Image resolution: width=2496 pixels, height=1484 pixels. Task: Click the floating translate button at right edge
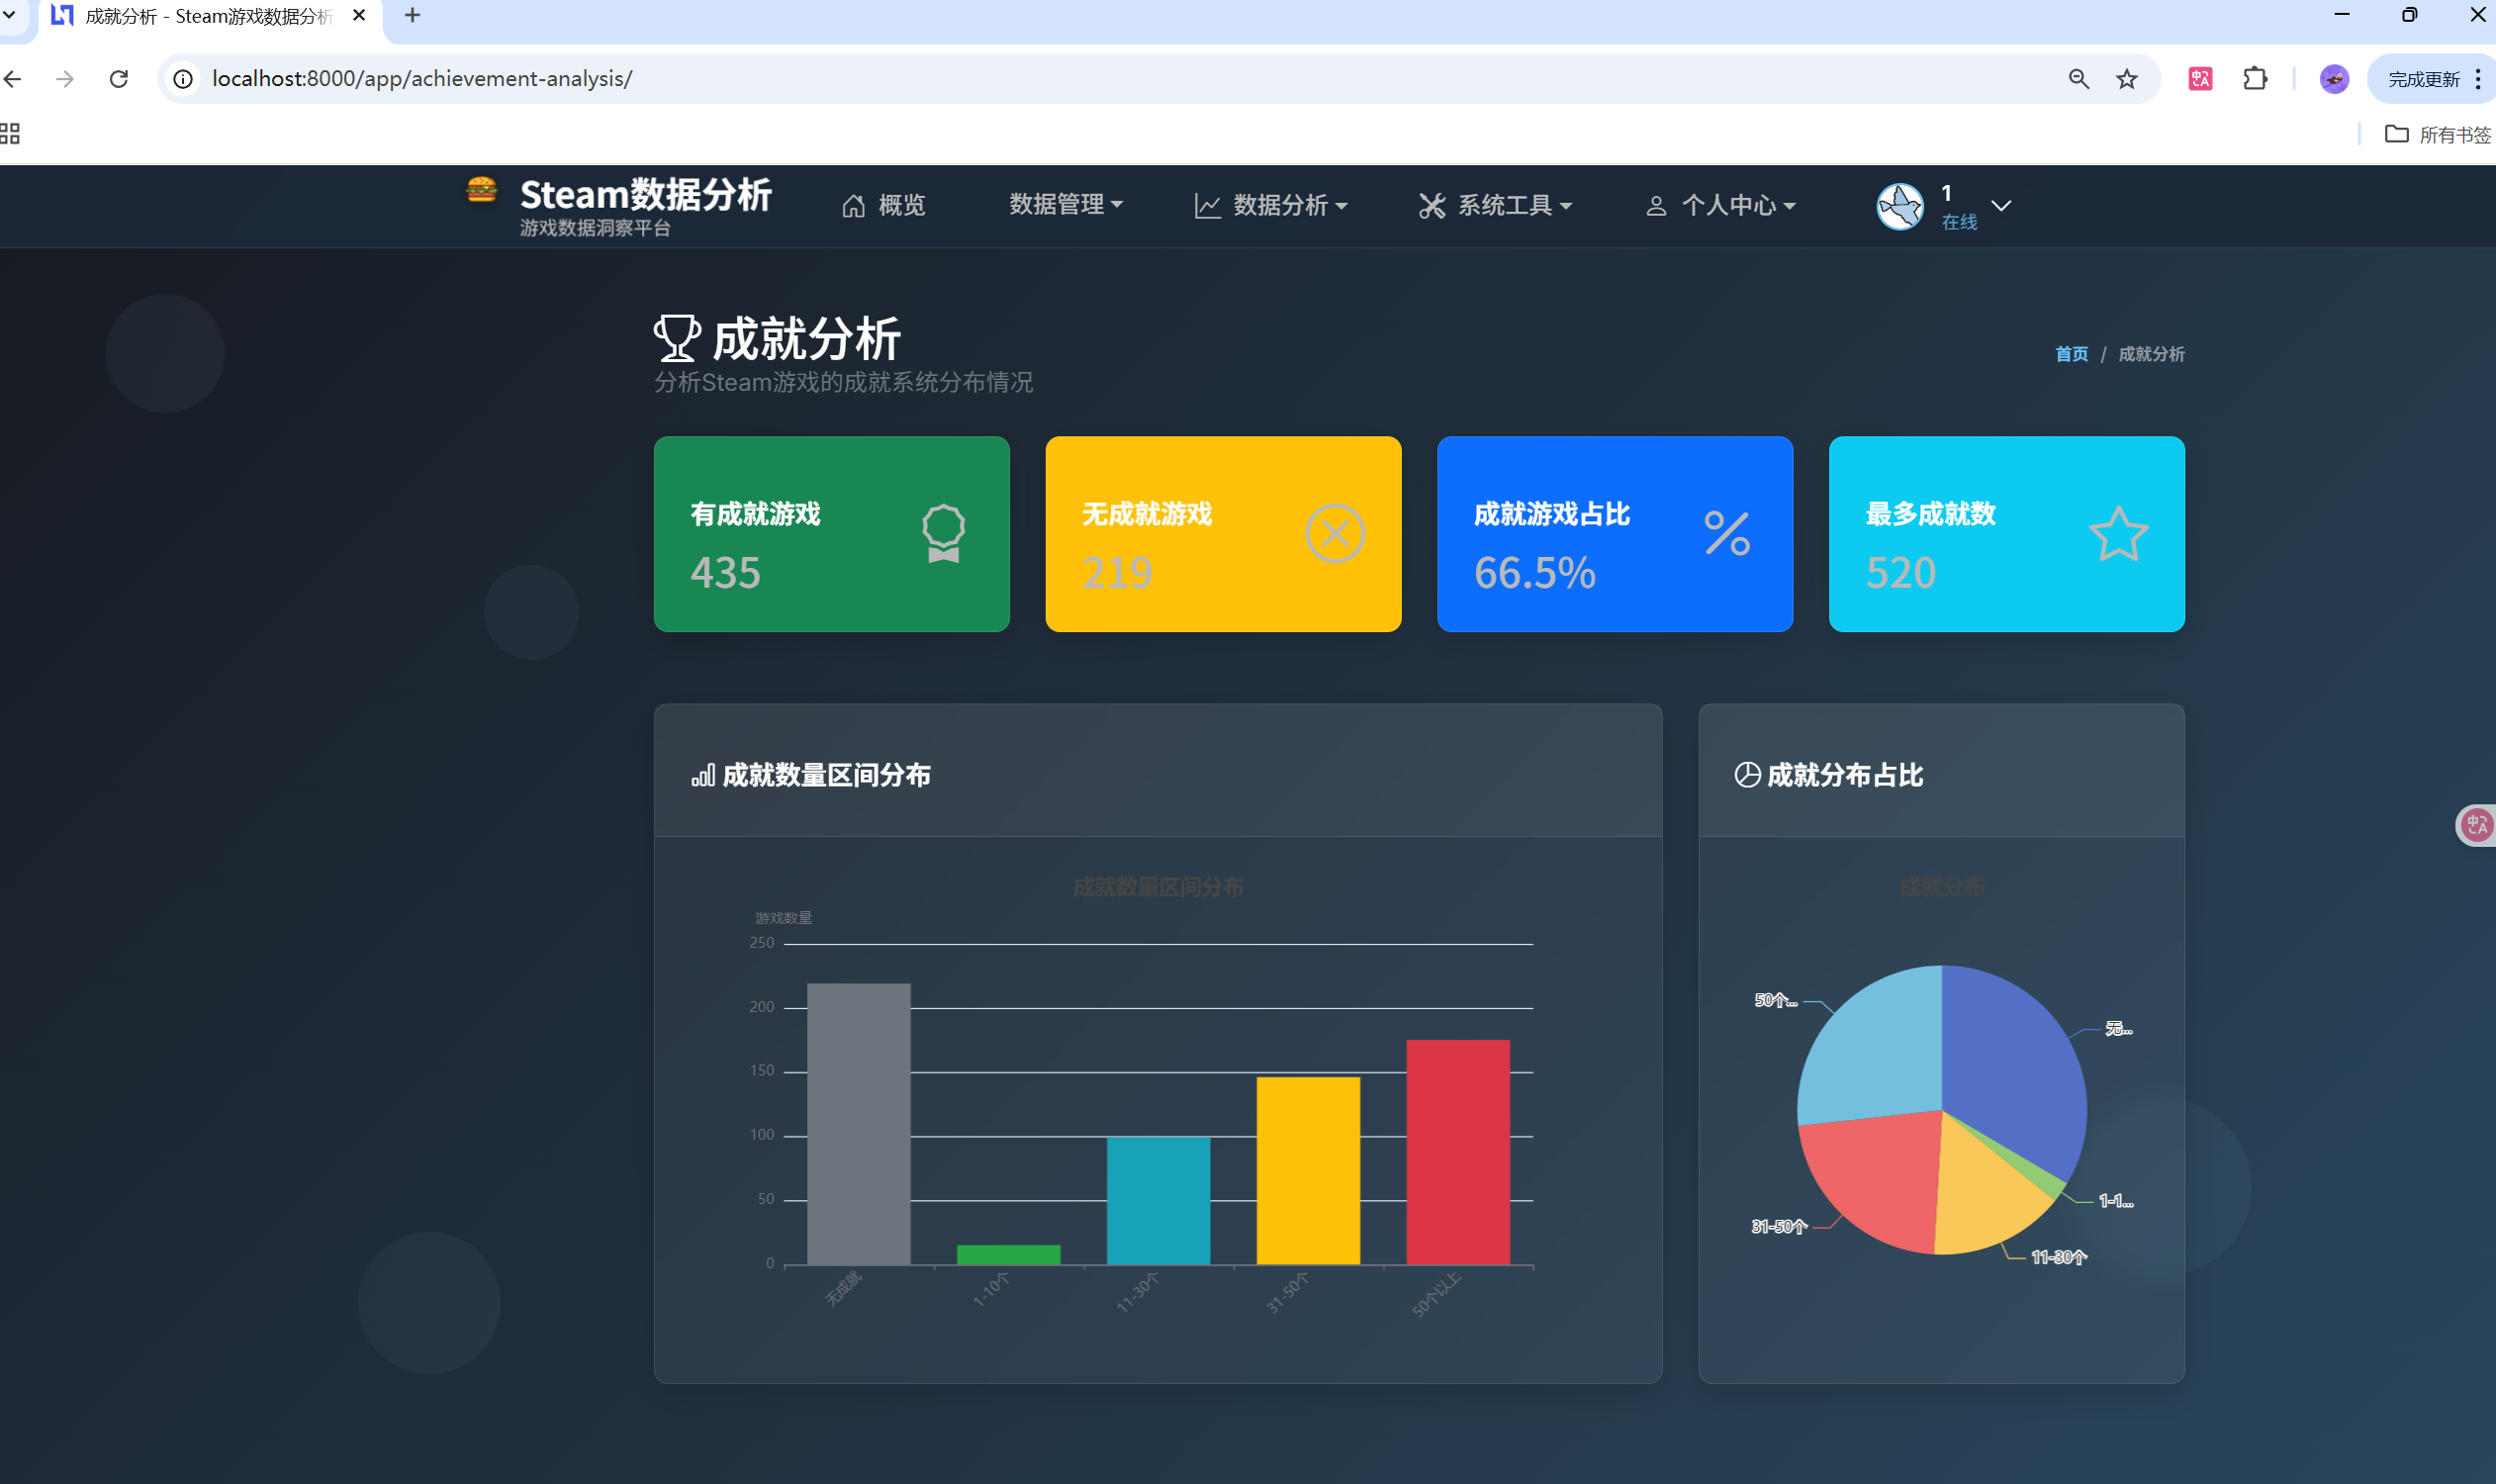(2476, 825)
